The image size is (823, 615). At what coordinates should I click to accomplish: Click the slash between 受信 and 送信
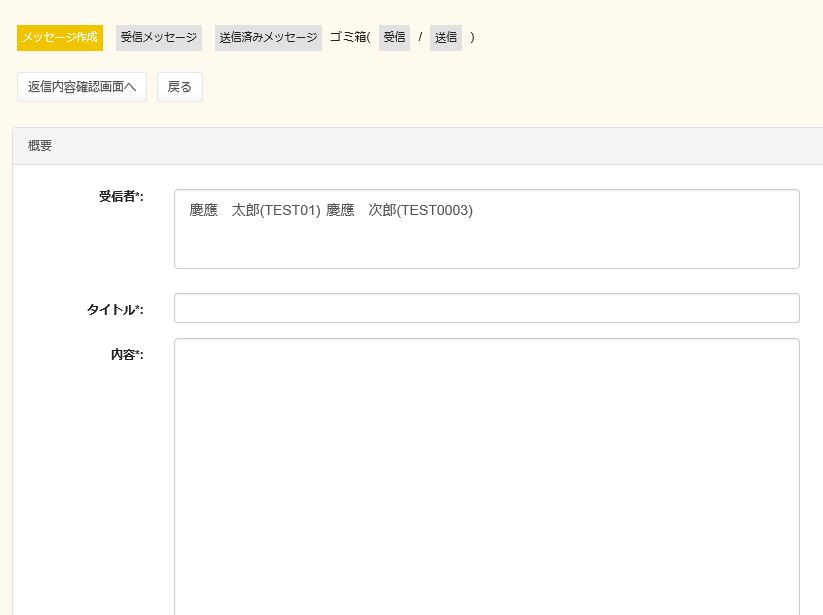[x=420, y=38]
